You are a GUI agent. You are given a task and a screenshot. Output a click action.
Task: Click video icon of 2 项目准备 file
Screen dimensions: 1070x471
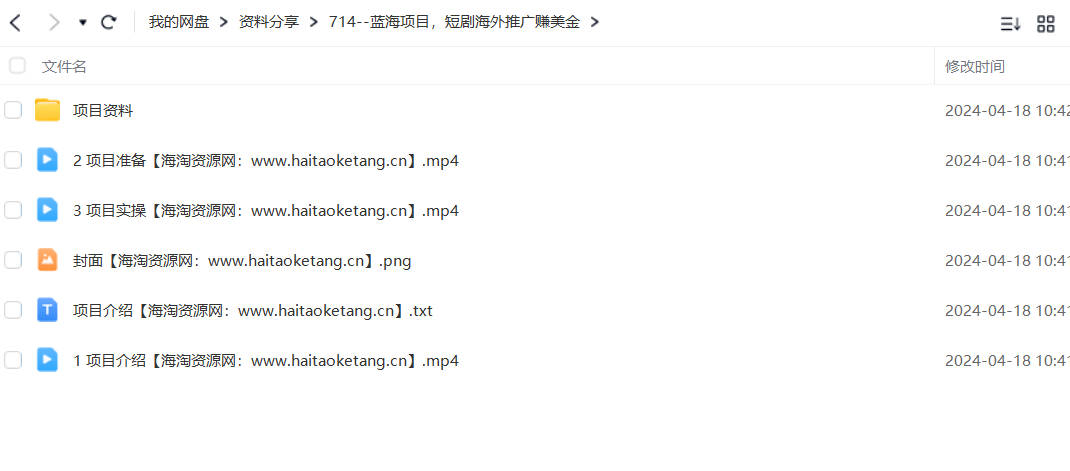tap(47, 160)
